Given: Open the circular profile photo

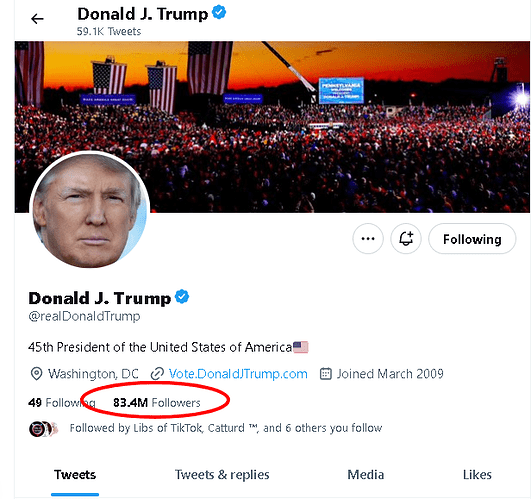Looking at the screenshot, I should pos(90,211).
